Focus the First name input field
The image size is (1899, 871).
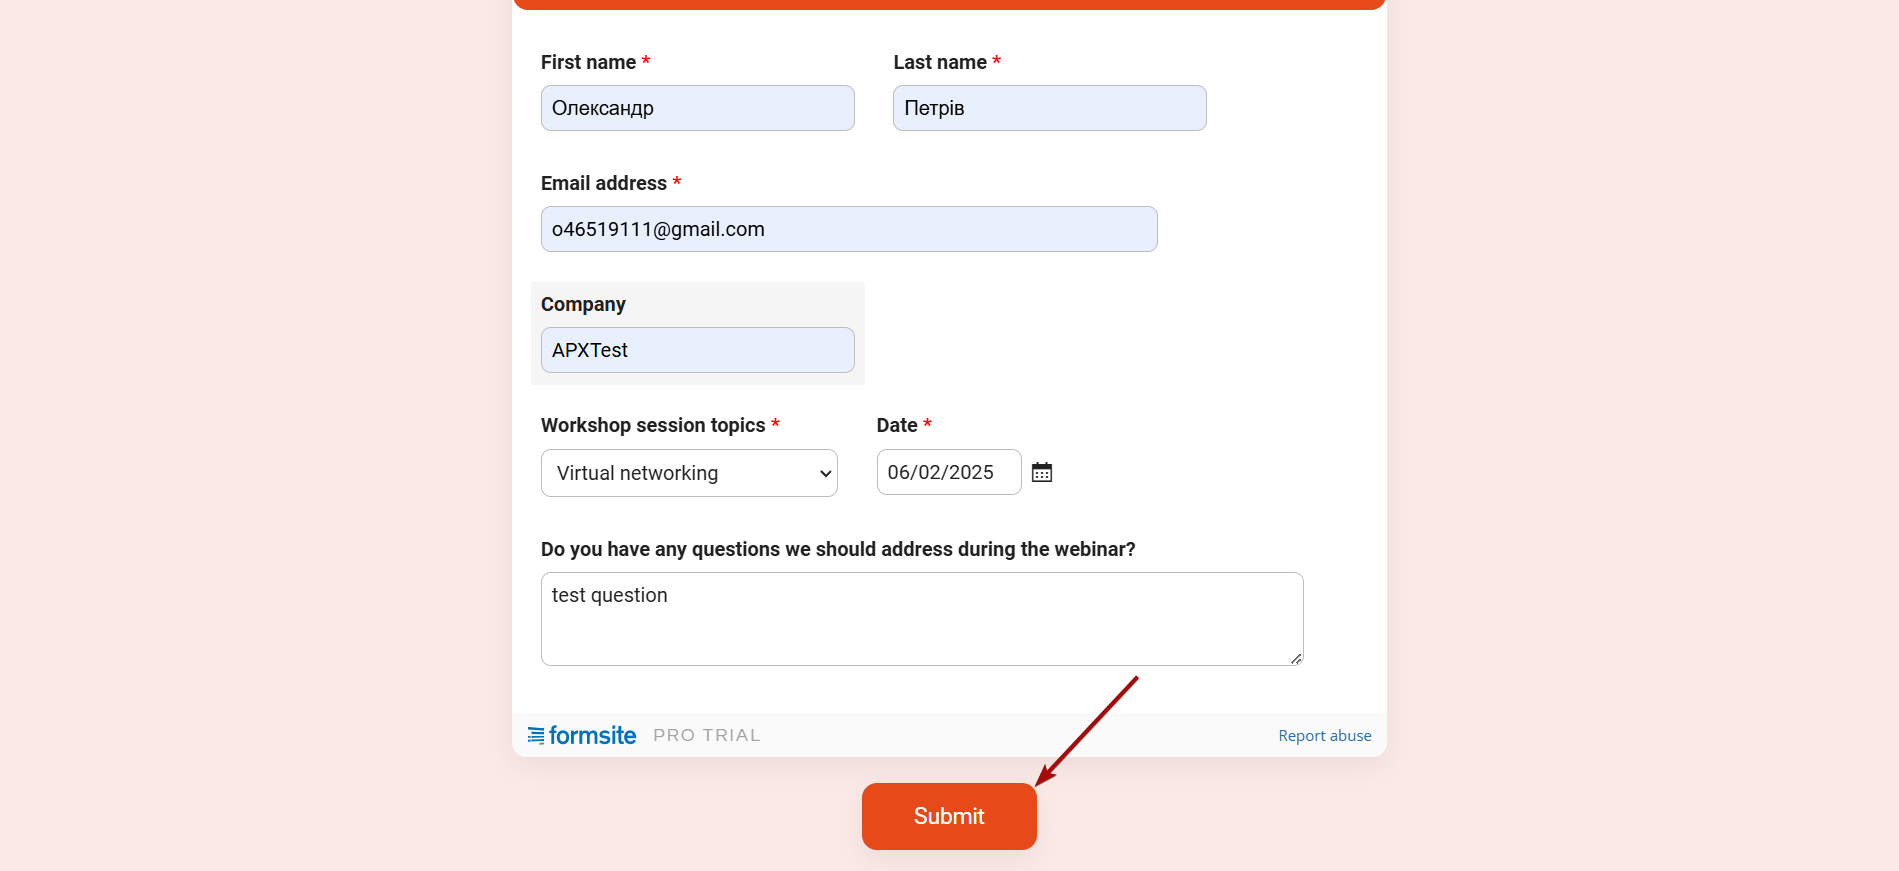[698, 108]
